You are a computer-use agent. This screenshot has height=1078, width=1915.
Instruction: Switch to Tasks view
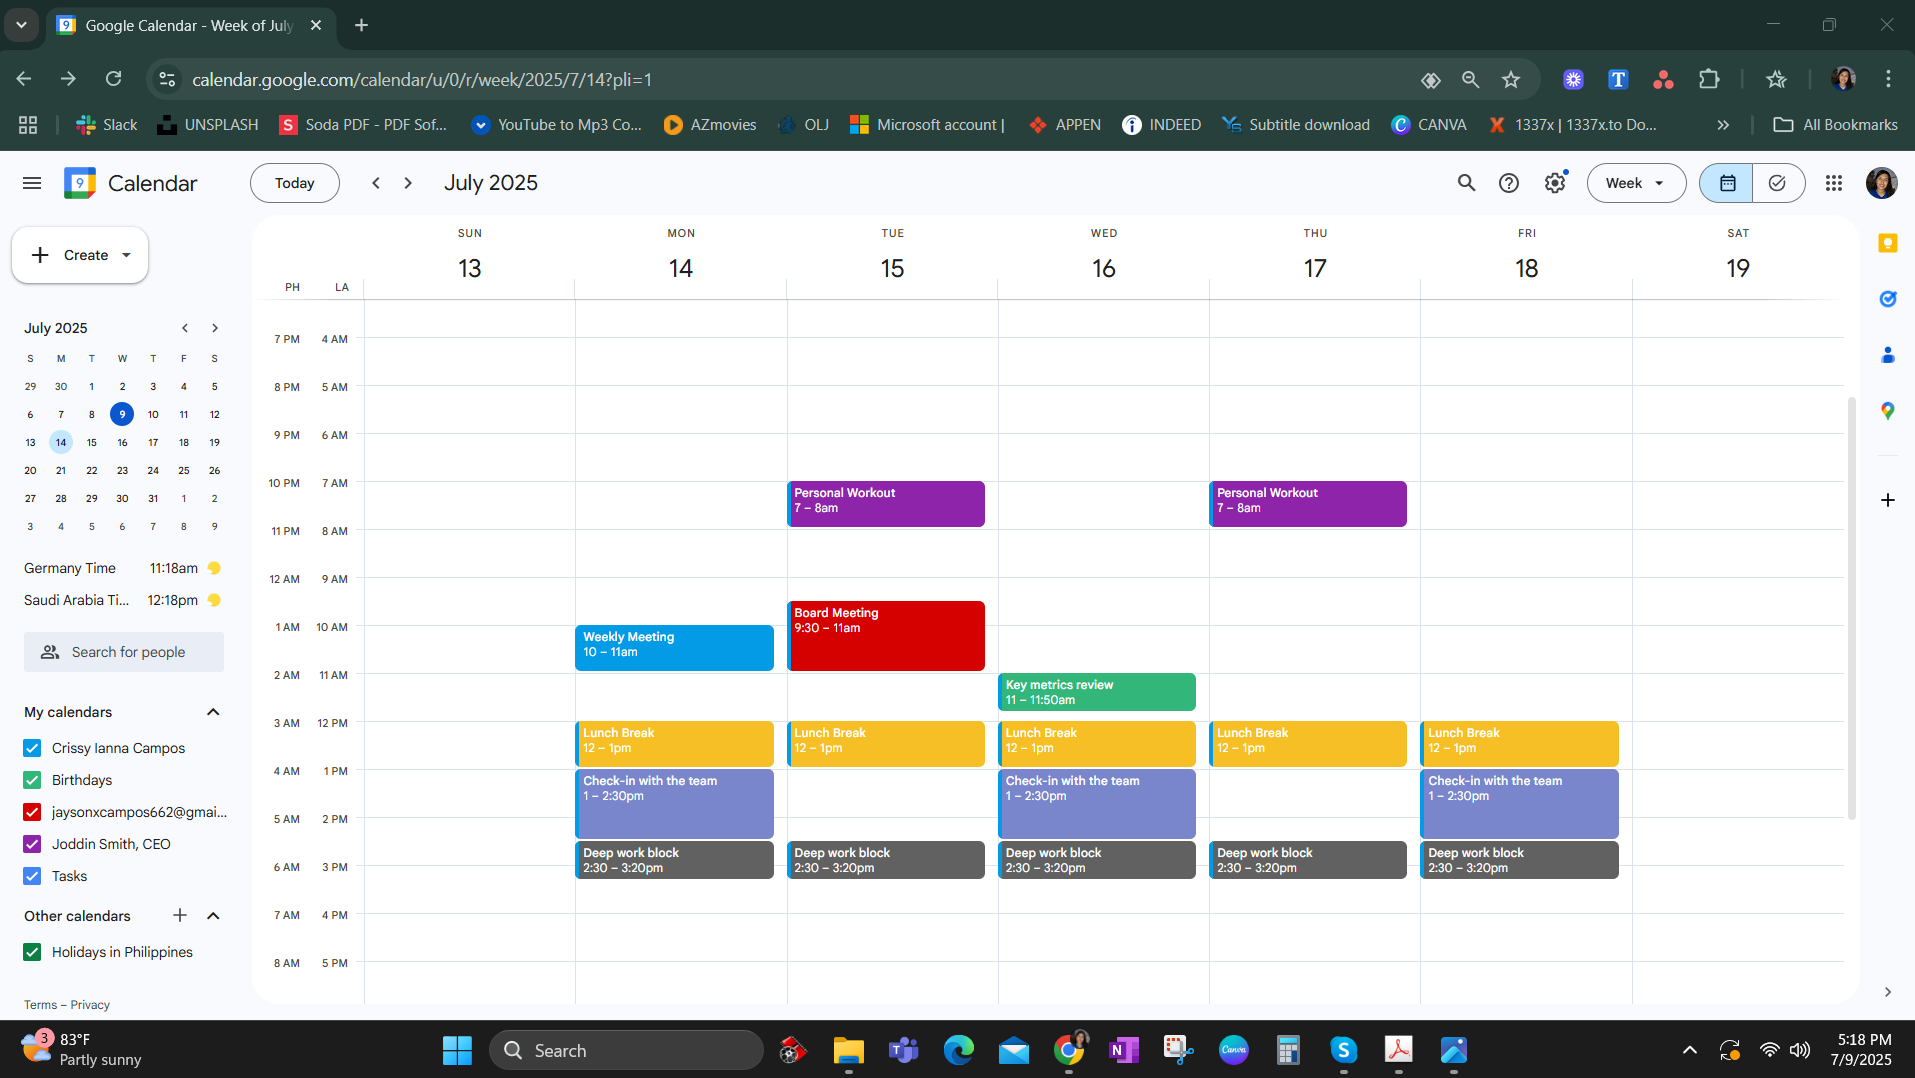click(1777, 183)
